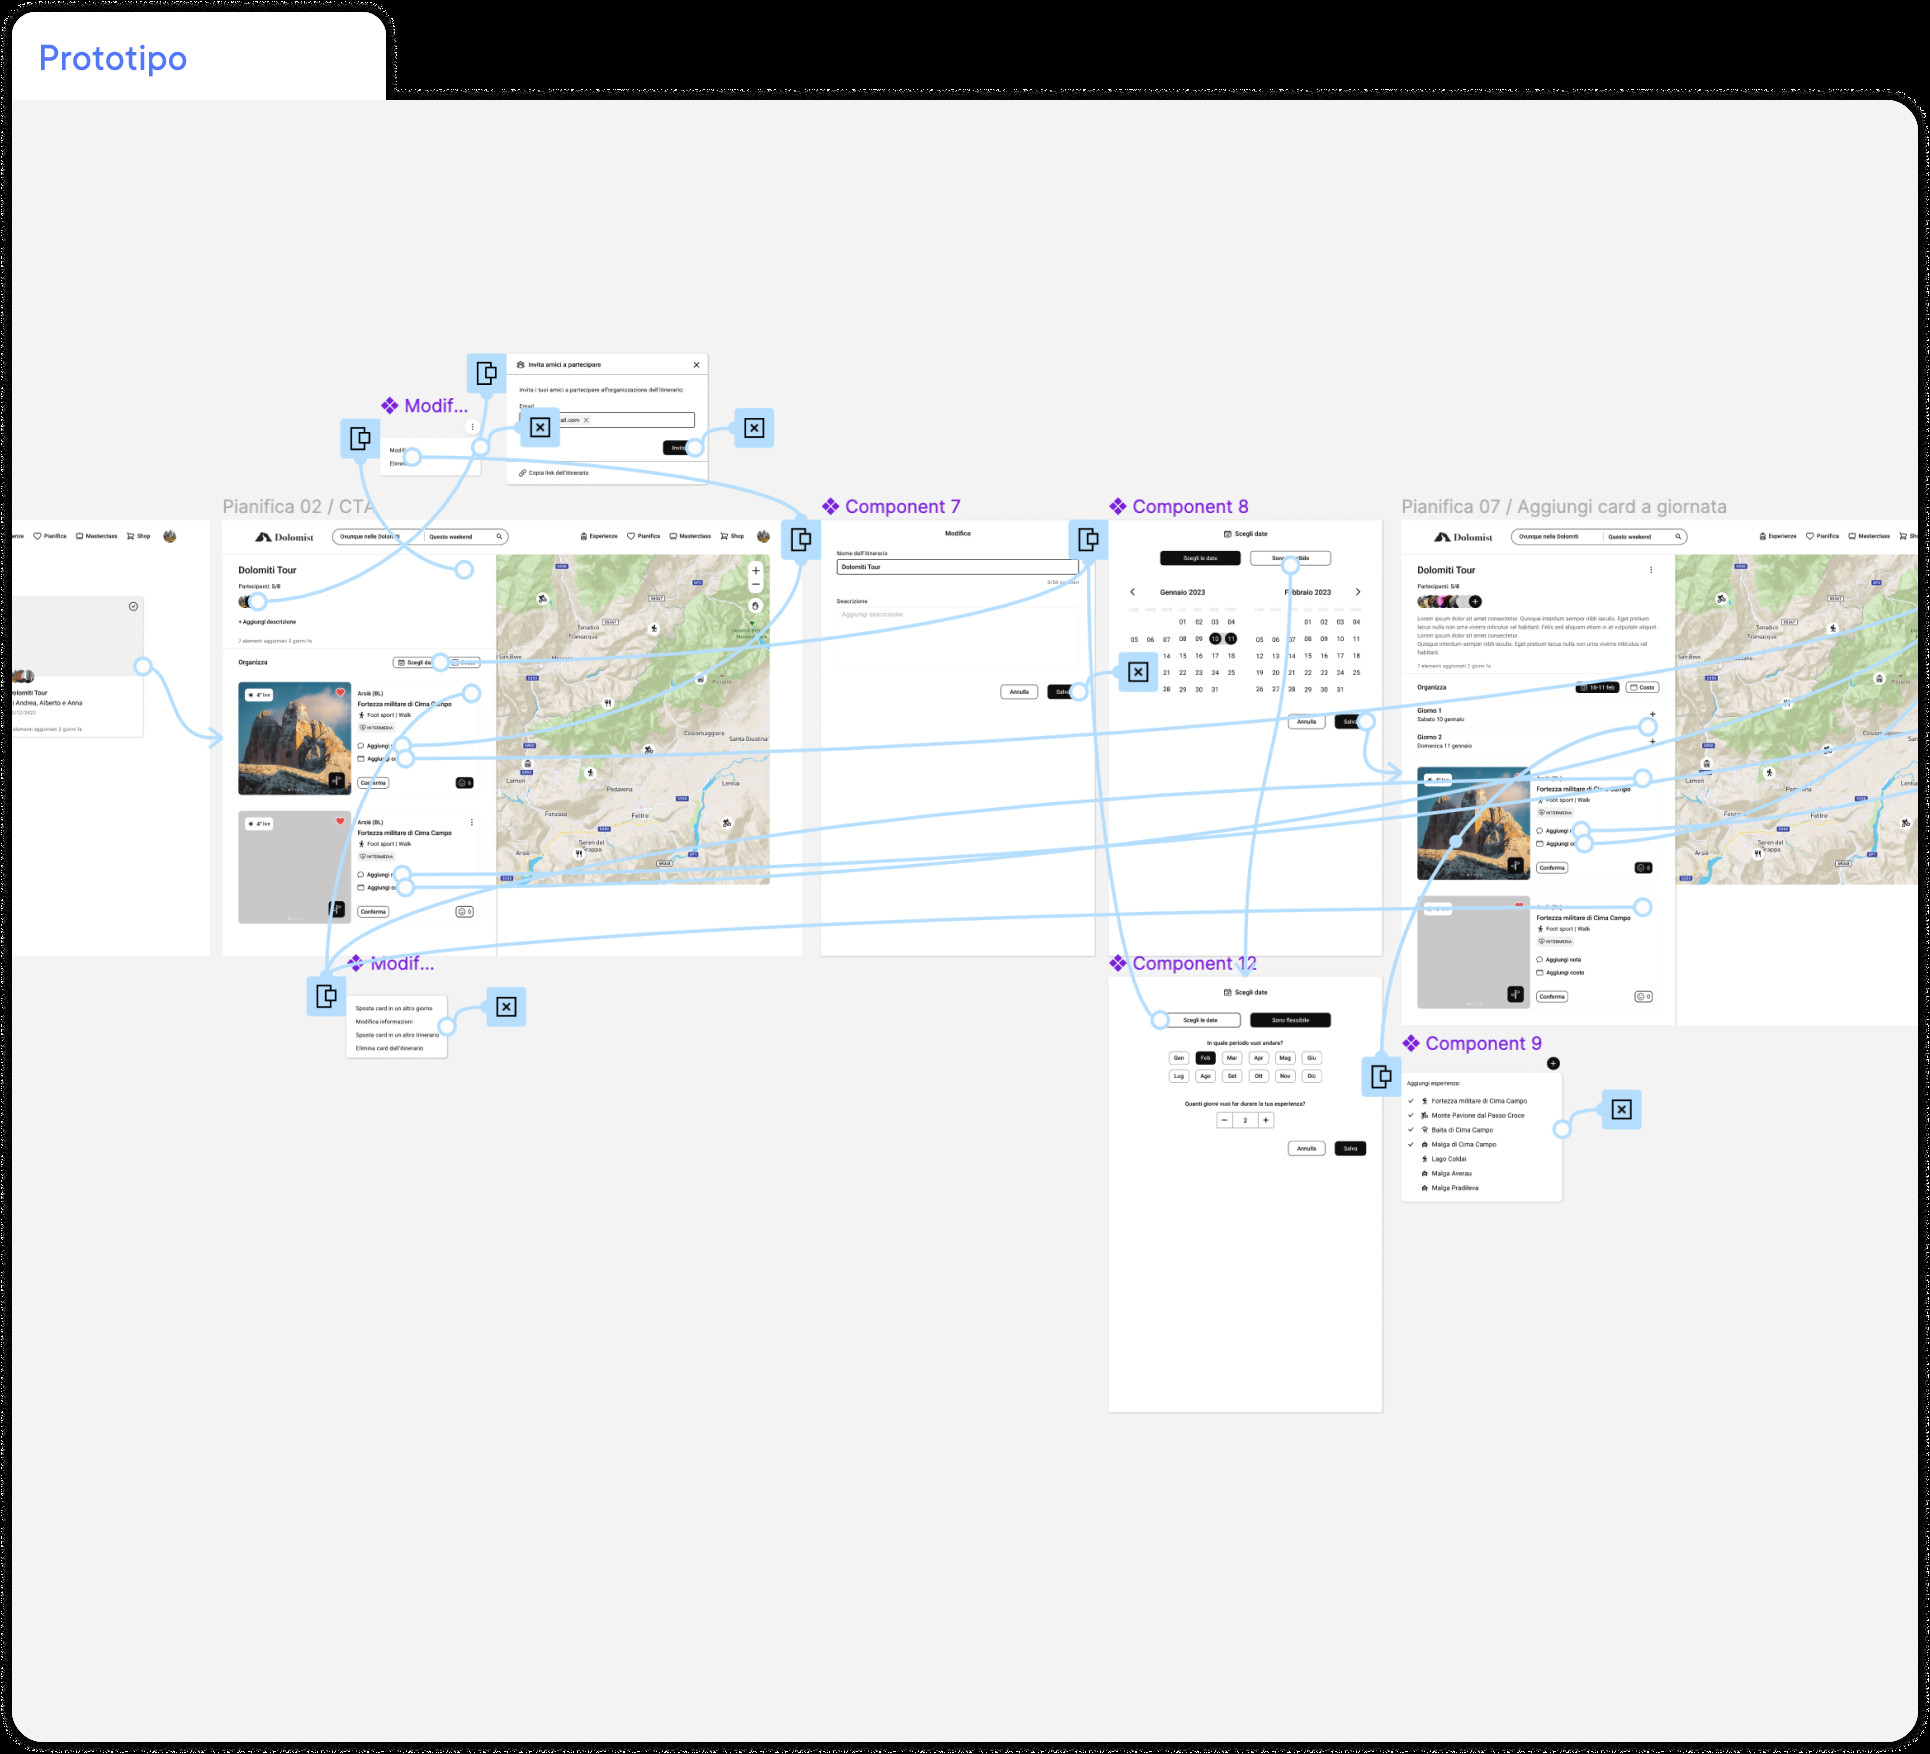Click Annulla button in Component 7 form
The image size is (1930, 1754).
pos(1018,692)
